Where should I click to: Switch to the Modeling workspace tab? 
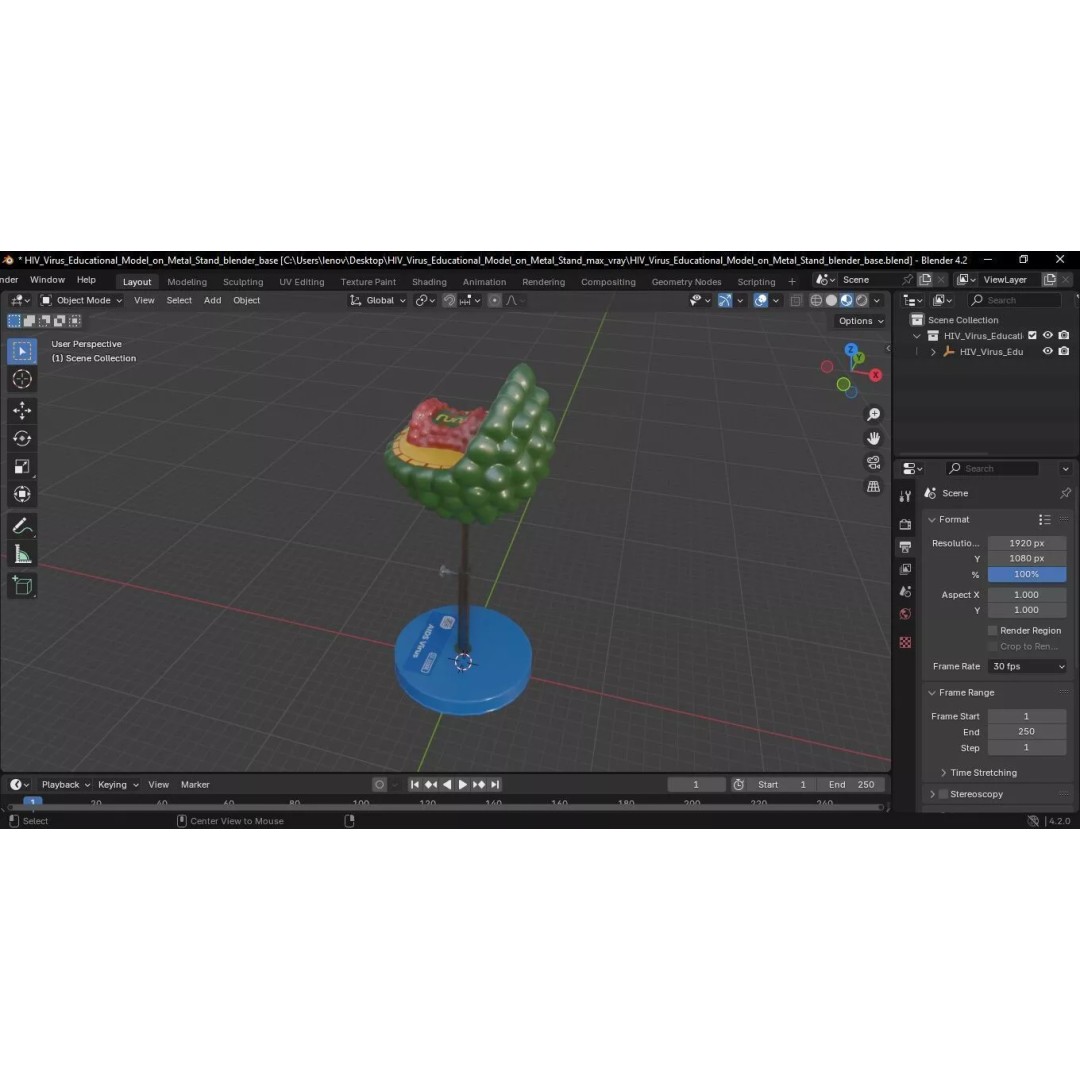coord(187,282)
